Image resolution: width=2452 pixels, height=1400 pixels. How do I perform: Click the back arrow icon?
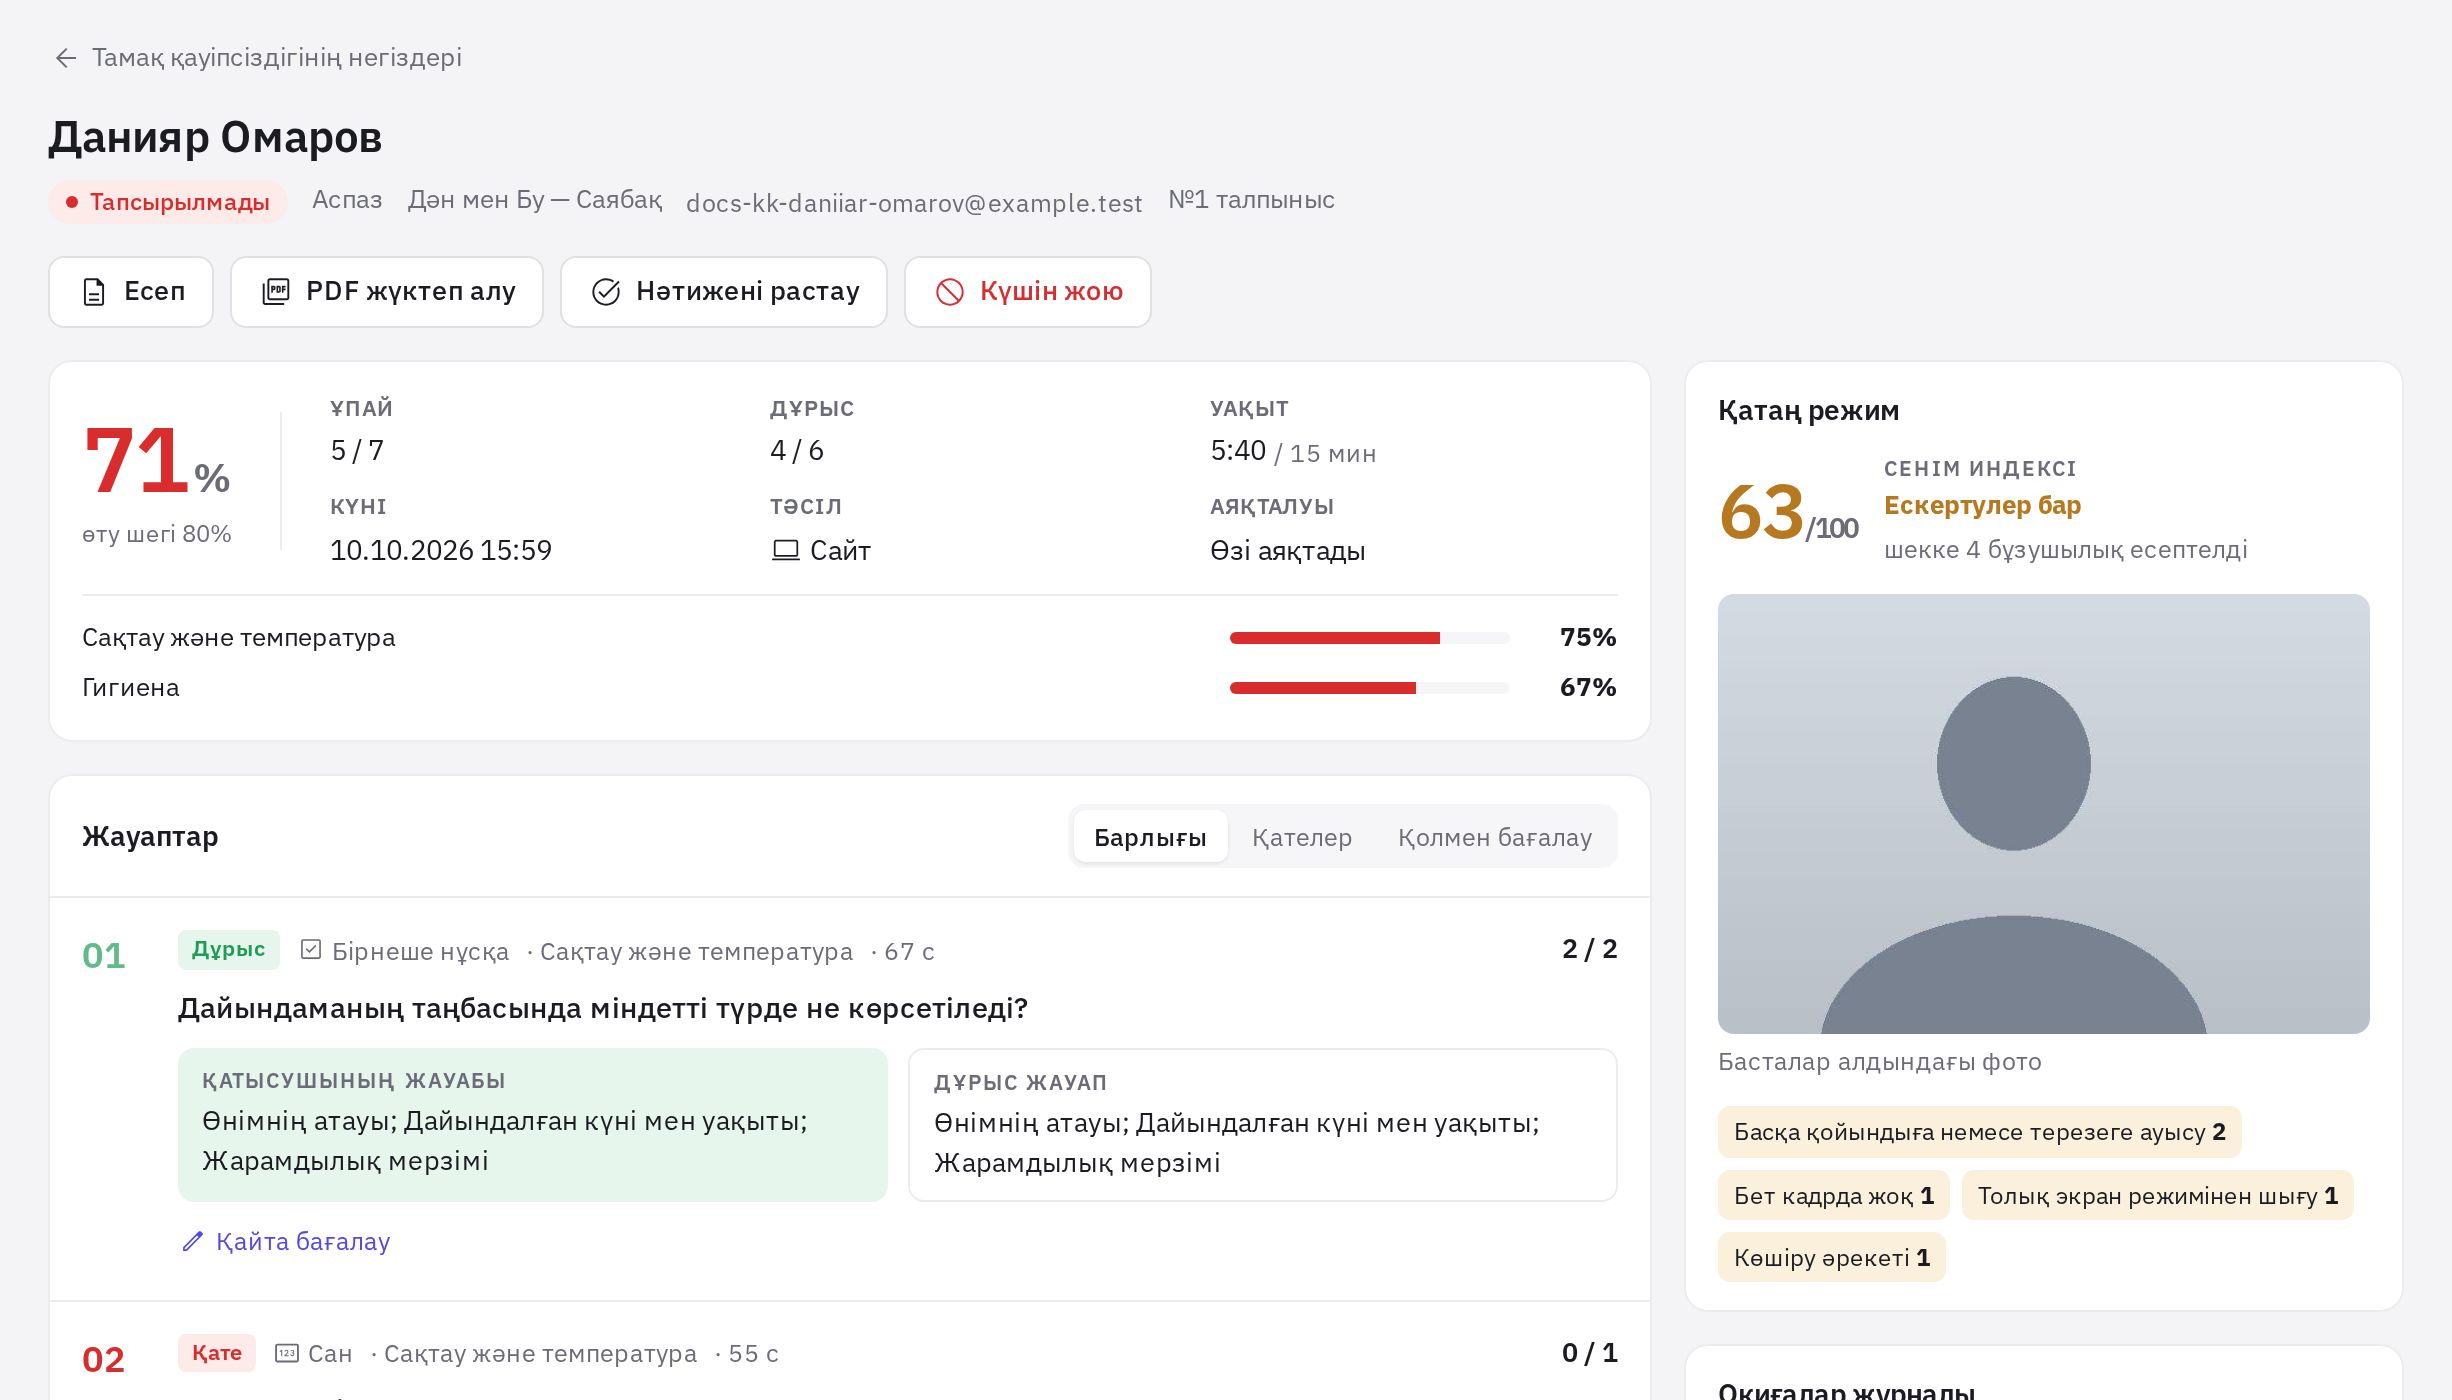click(x=66, y=58)
